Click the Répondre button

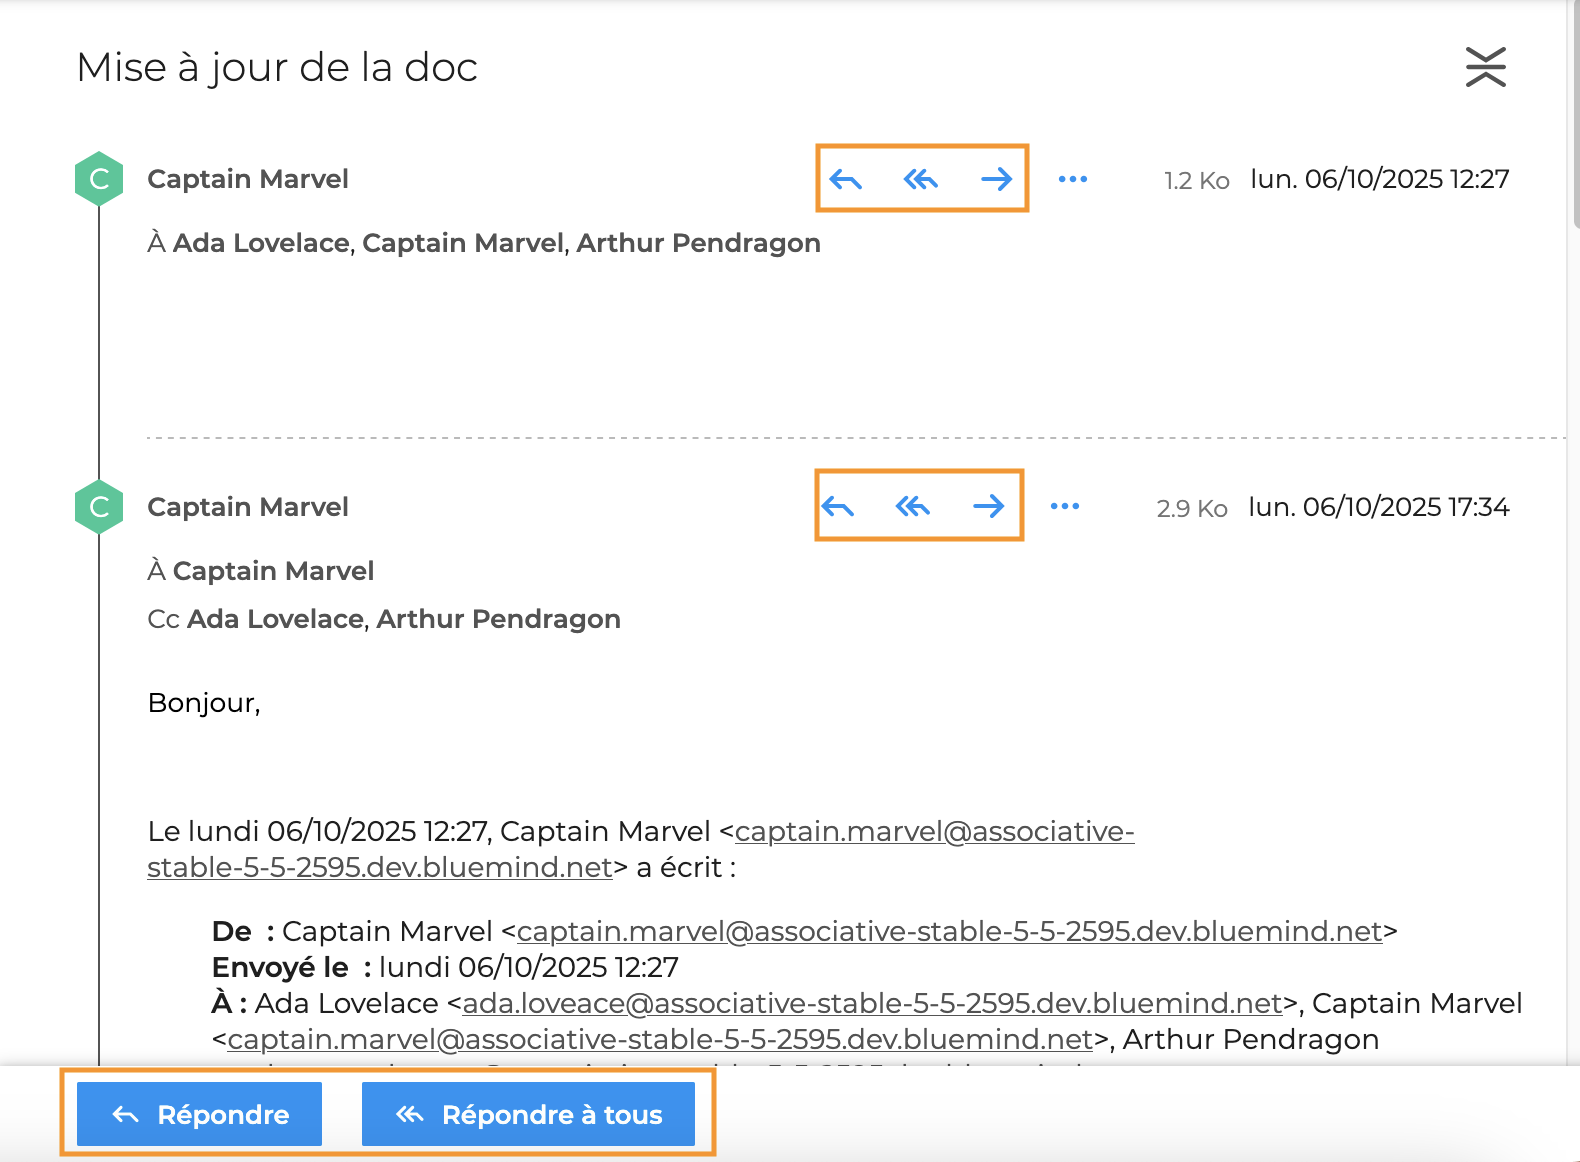click(x=200, y=1114)
